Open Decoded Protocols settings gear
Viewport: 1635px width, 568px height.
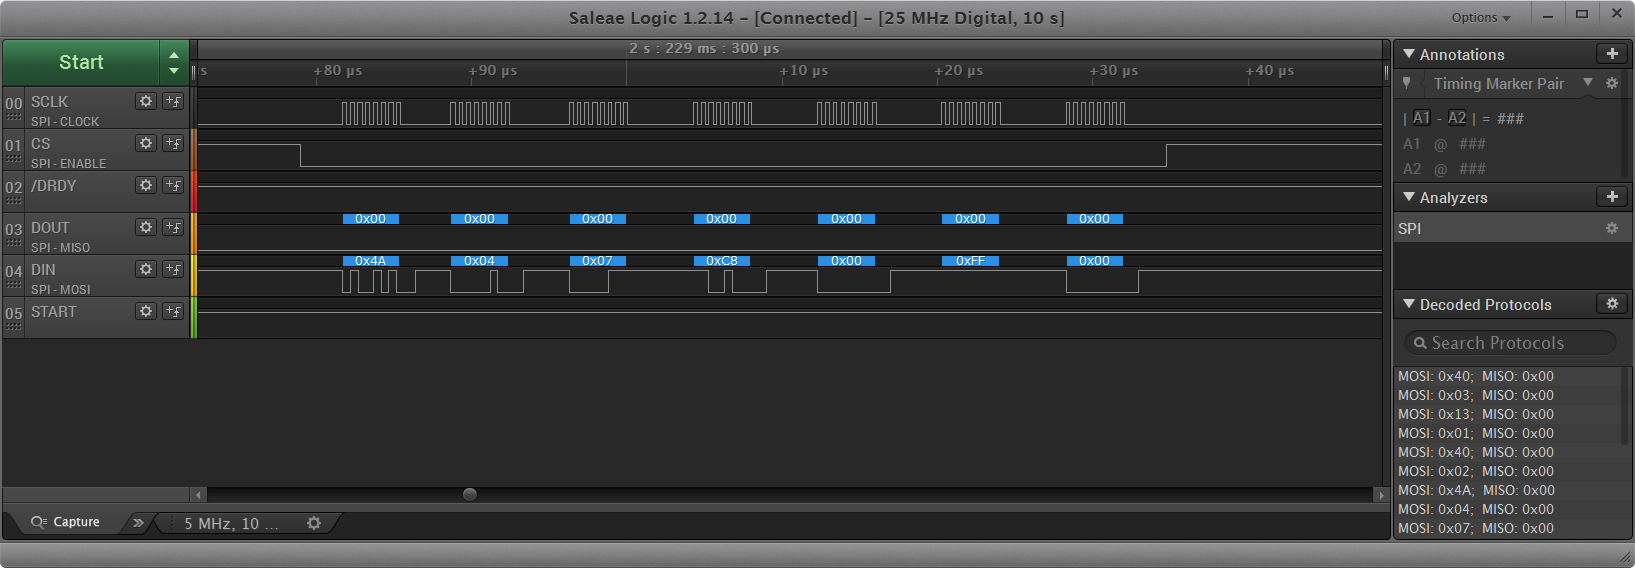pyautogui.click(x=1612, y=303)
